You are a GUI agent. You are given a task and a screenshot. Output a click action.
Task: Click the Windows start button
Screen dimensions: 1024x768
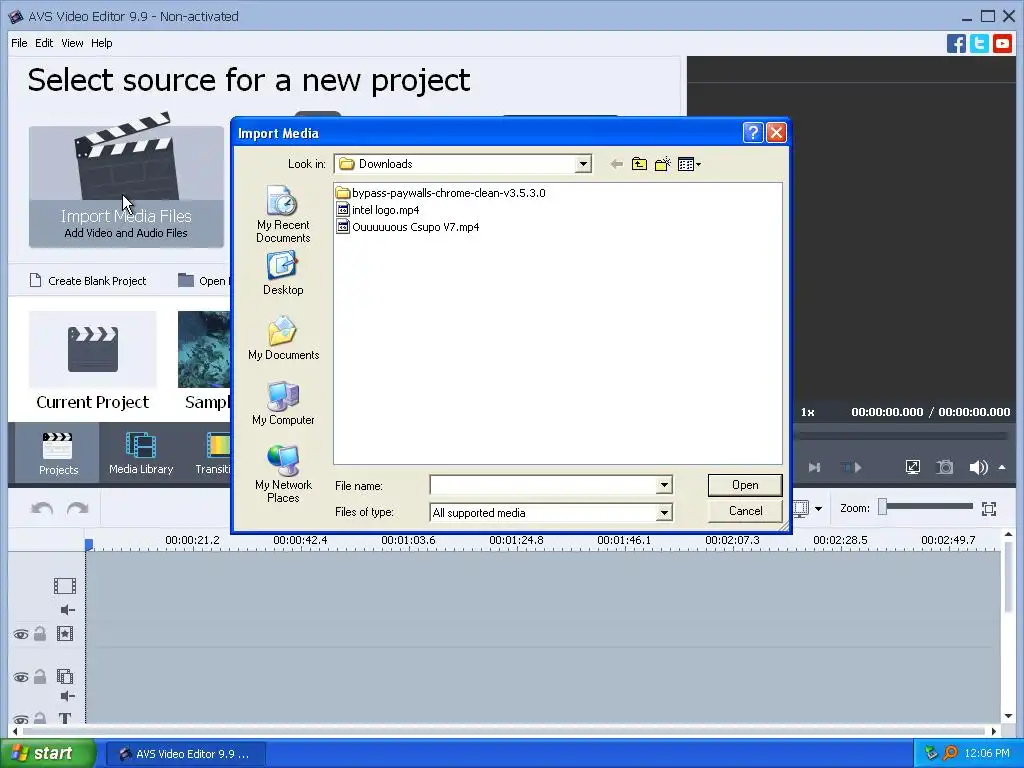[x=47, y=753]
